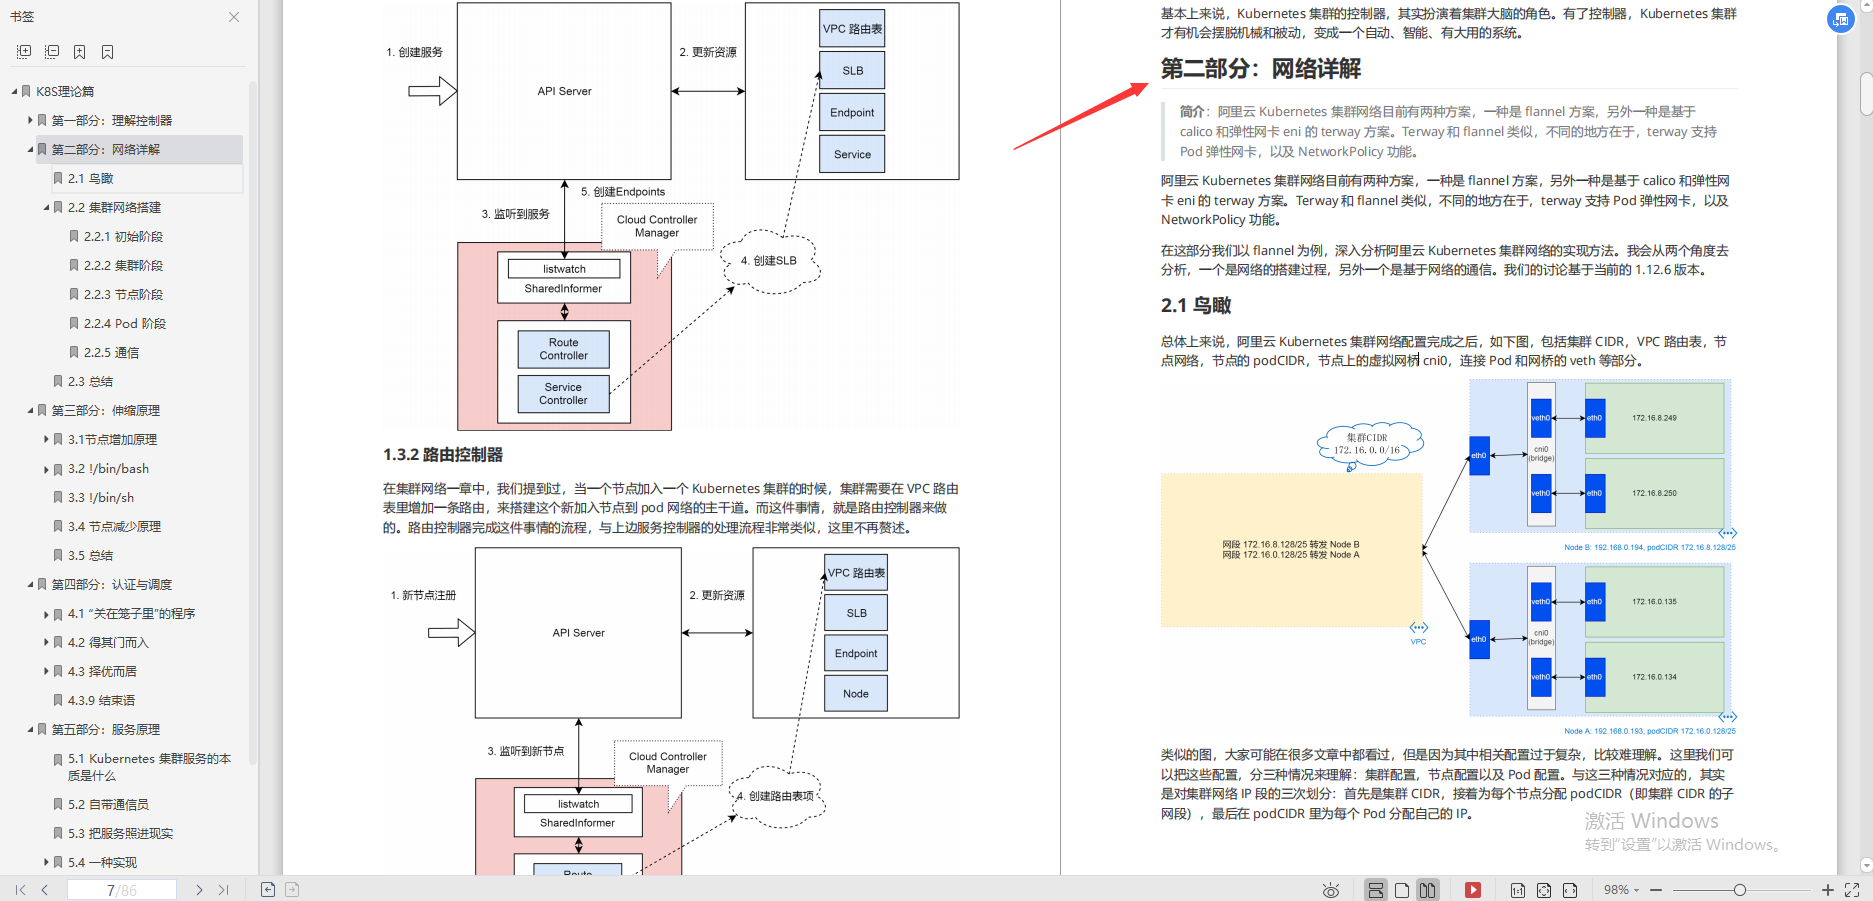Toggle eye protection mode
This screenshot has height=901, width=1873.
(1331, 890)
